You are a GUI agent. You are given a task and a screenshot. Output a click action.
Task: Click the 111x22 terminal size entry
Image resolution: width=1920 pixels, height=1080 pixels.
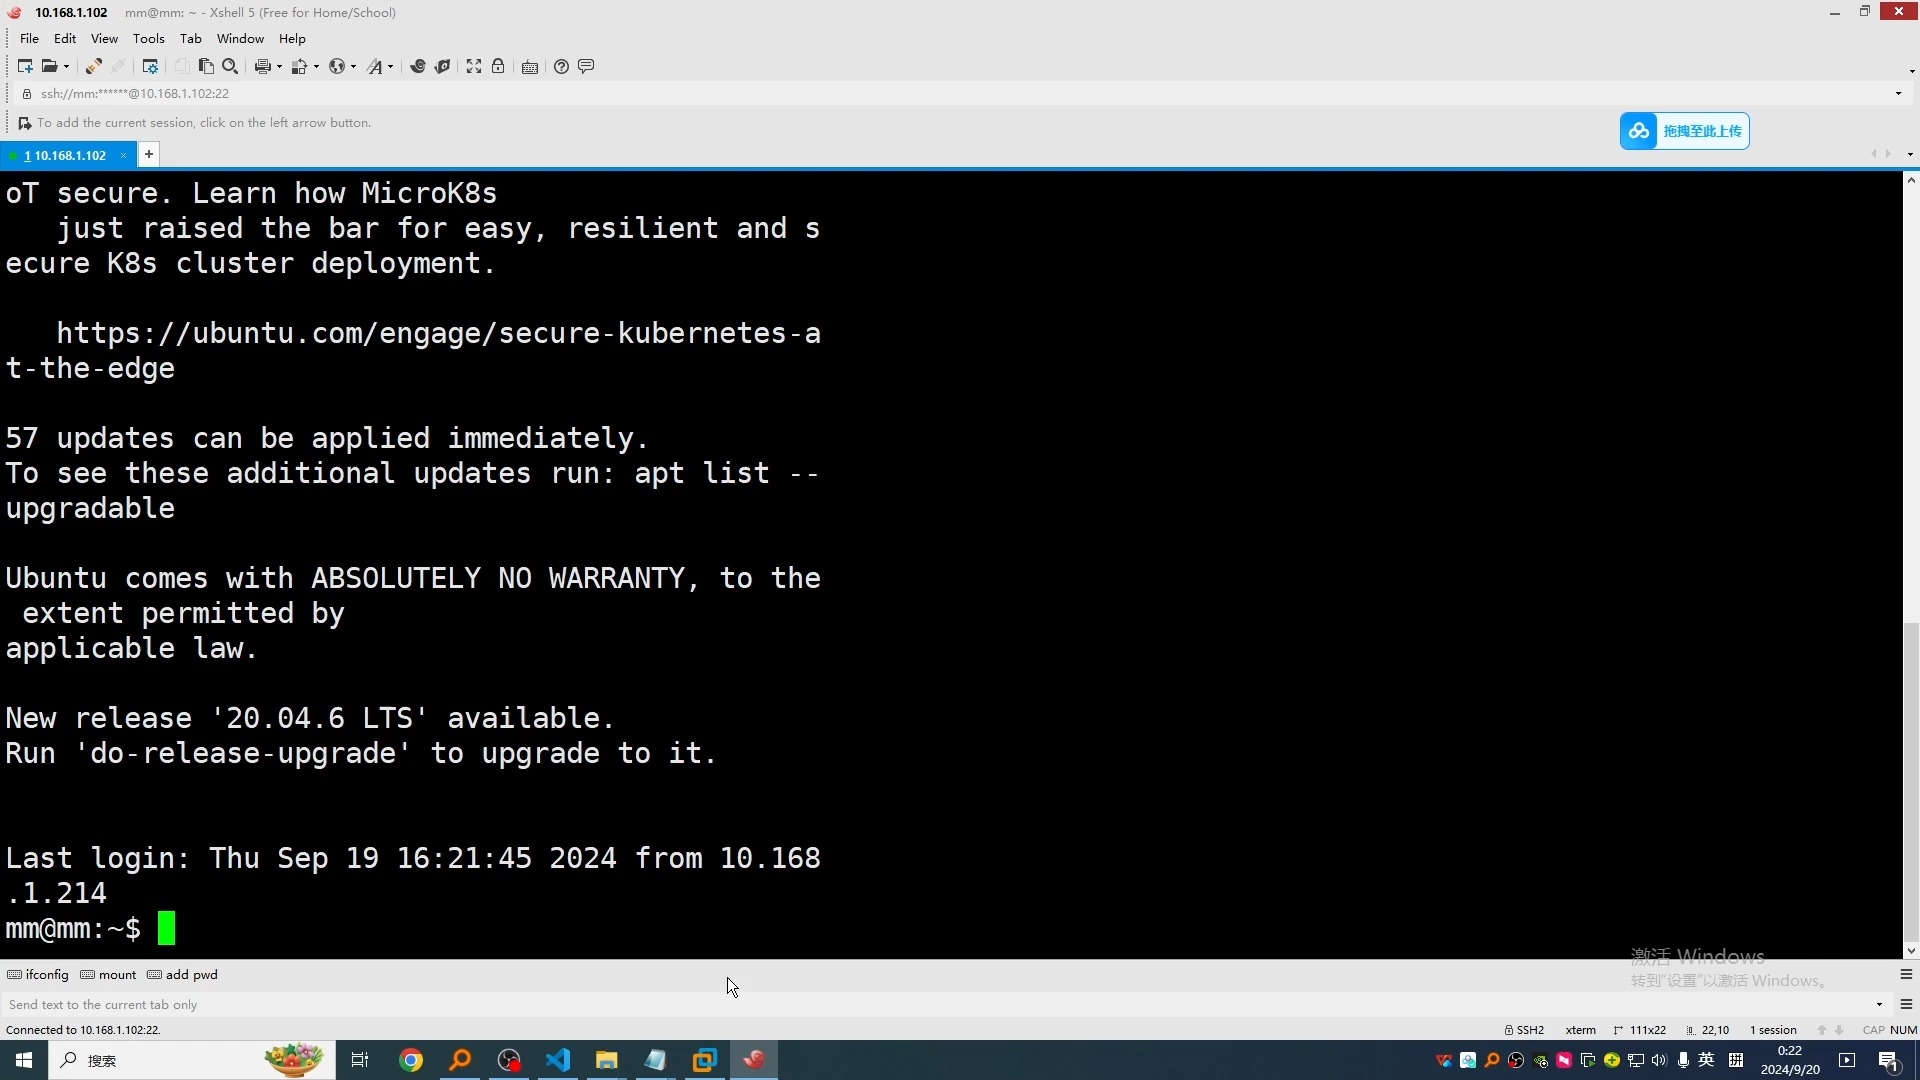point(1640,1030)
